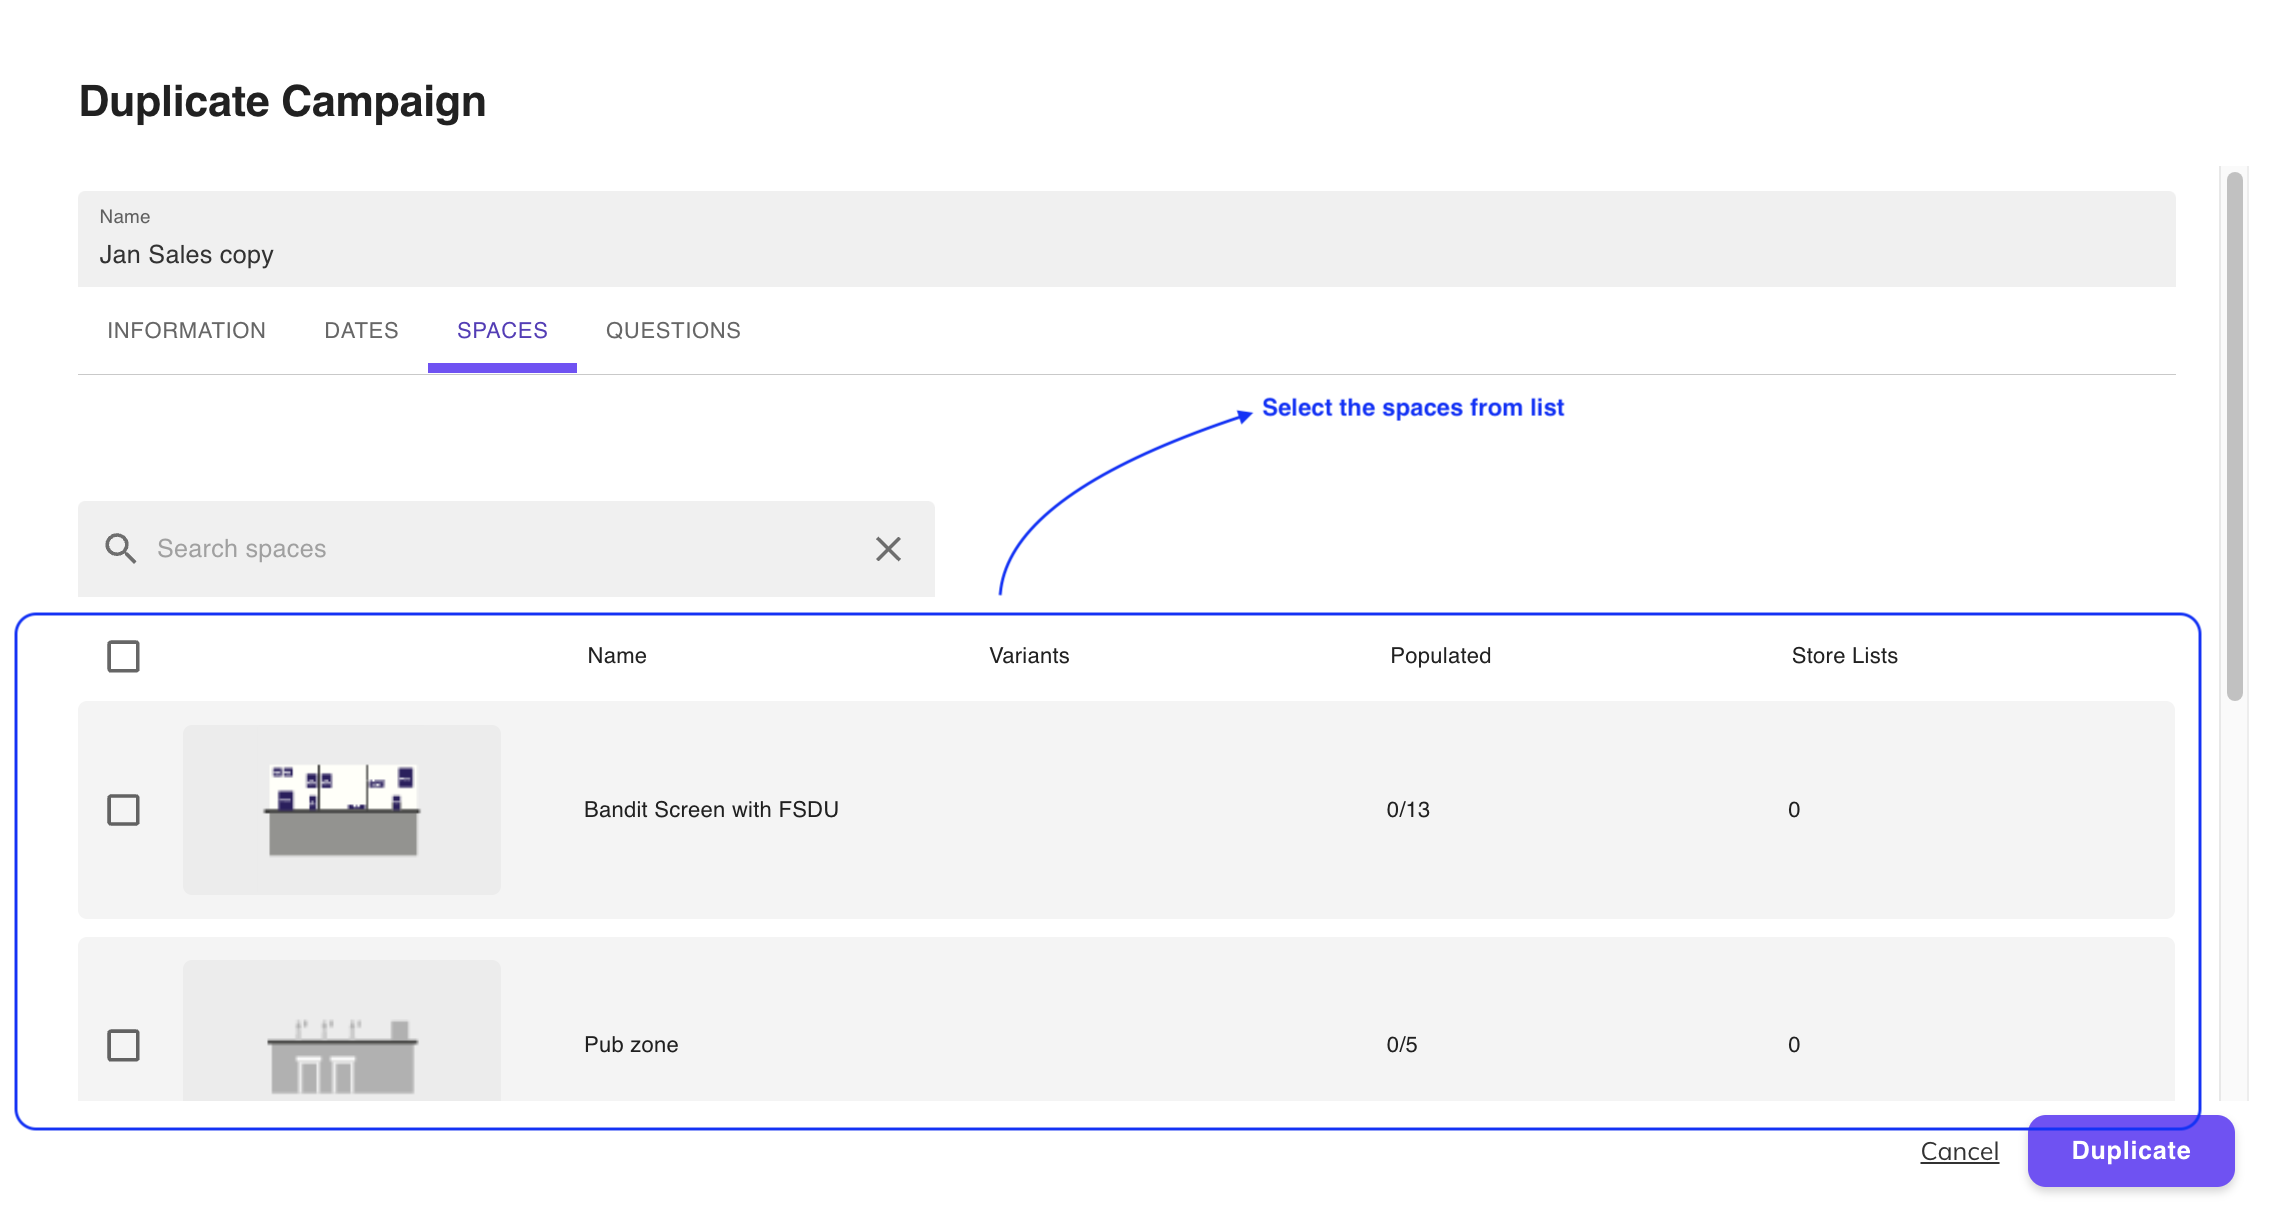Click the Name column header
Screen dimensions: 2276x1220
coord(616,656)
